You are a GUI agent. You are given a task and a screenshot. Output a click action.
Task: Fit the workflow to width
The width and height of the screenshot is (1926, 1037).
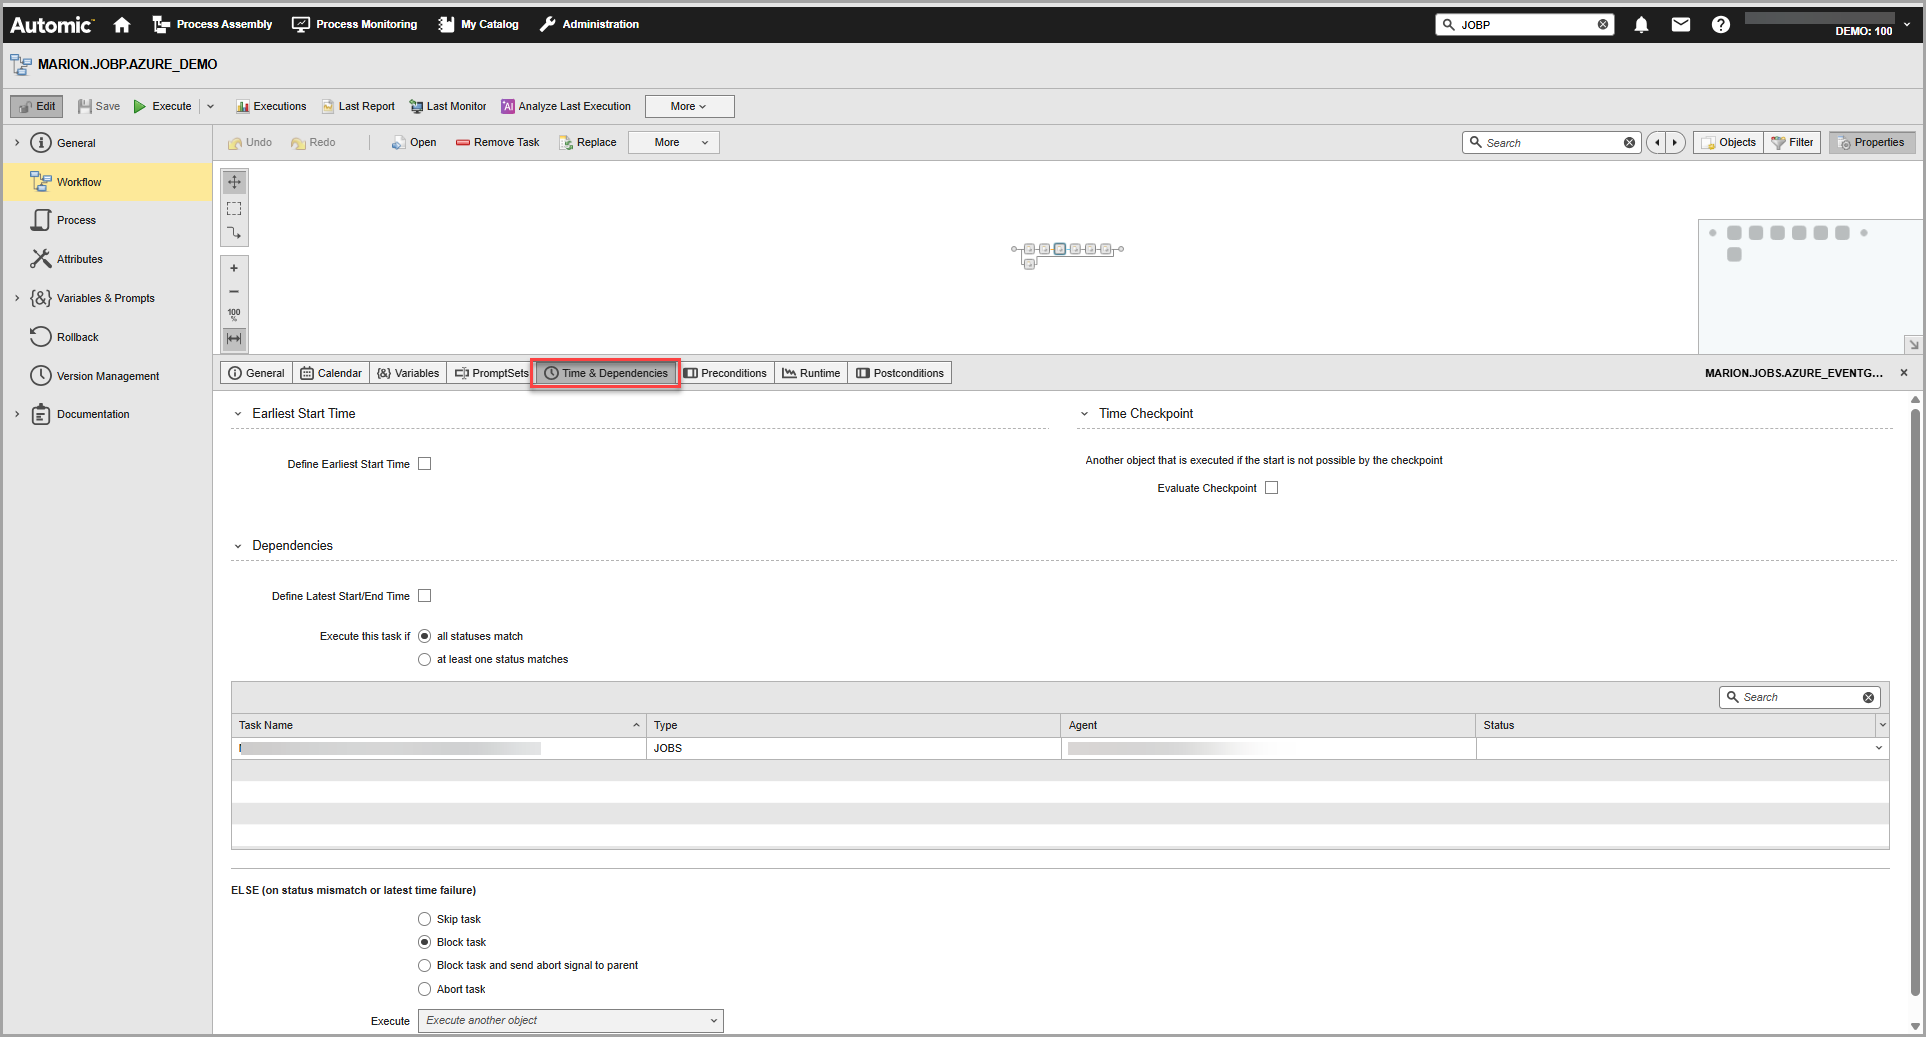[x=234, y=339]
